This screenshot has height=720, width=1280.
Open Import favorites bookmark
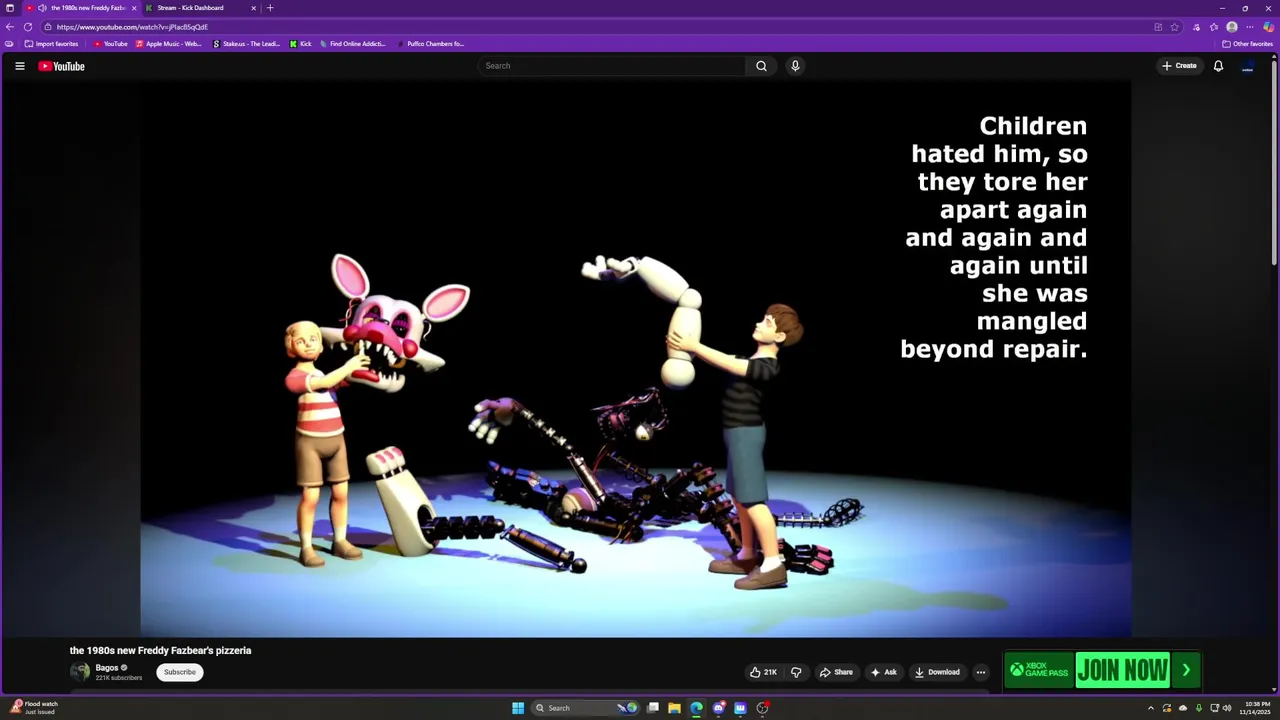(x=51, y=44)
